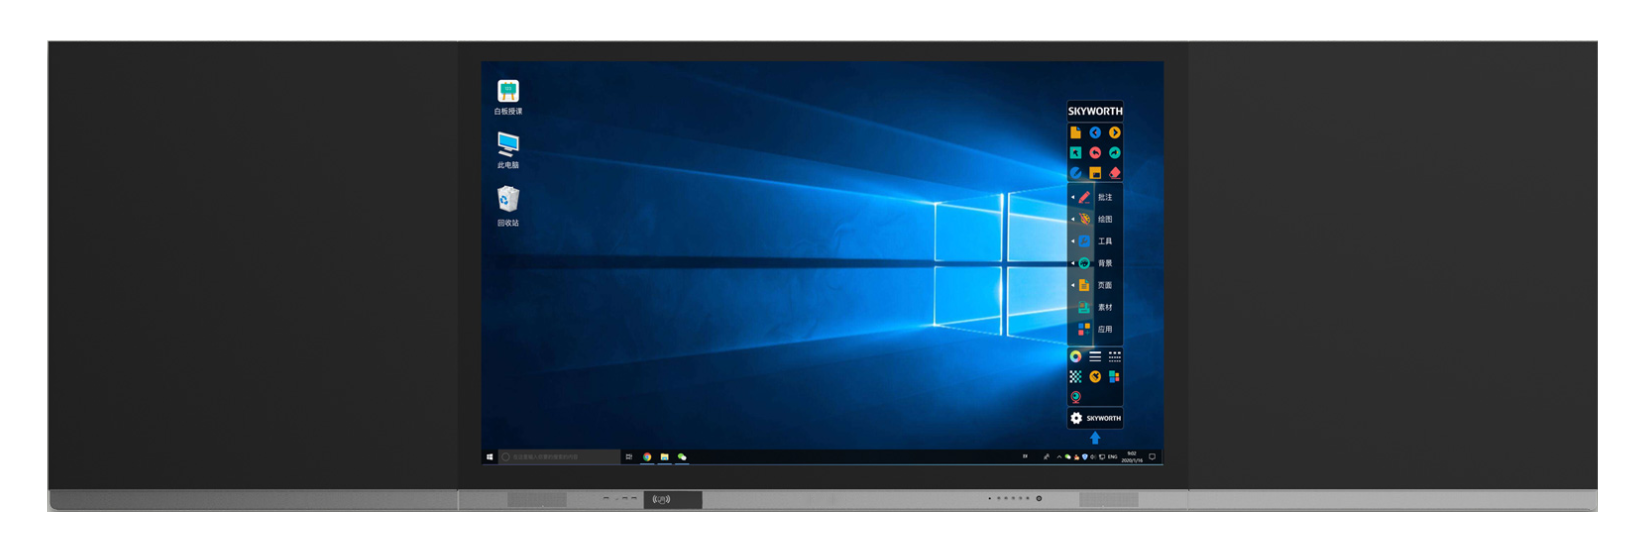Click the green redo arrow icon
The width and height of the screenshot is (1632, 537).
[1114, 153]
